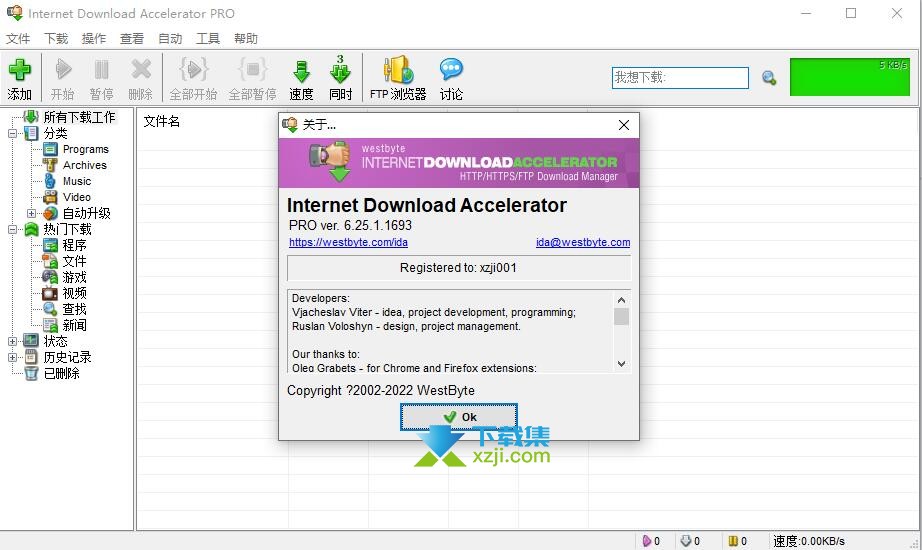Select the Video category icon
This screenshot has height=550, width=922.
51,197
